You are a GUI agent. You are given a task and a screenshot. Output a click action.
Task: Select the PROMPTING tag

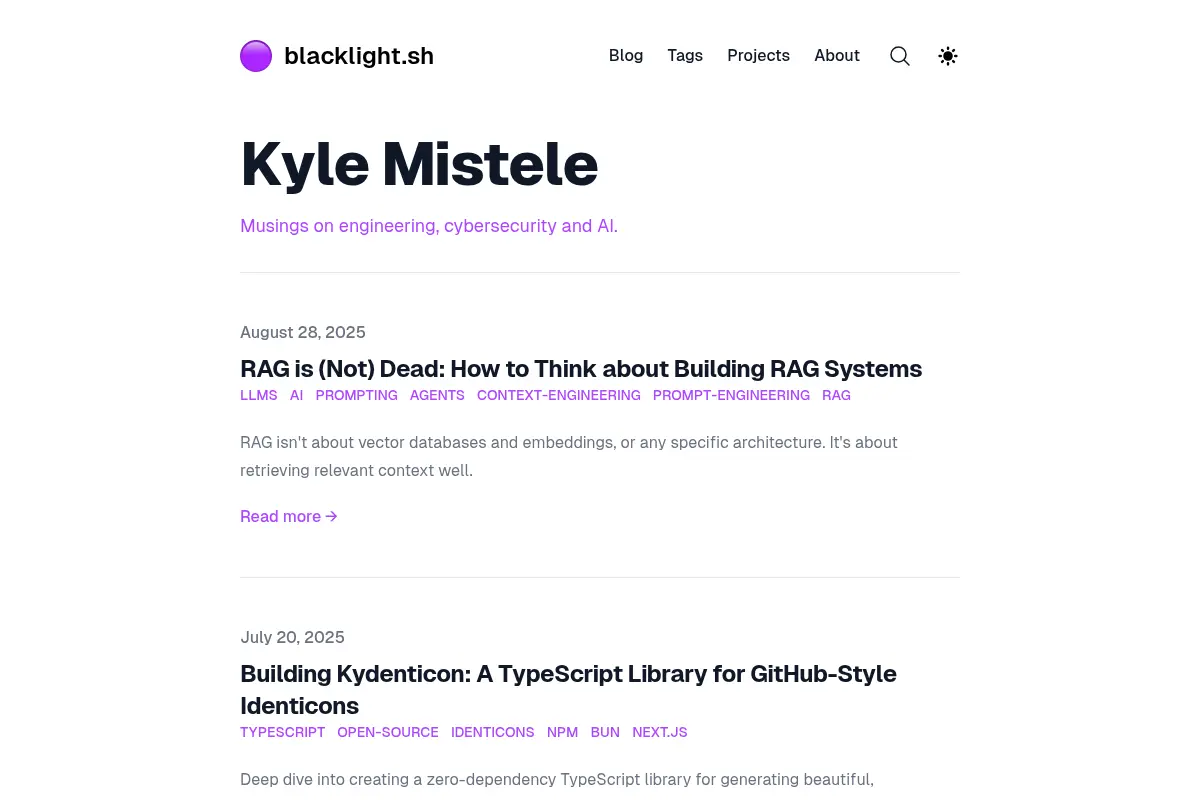[357, 395]
